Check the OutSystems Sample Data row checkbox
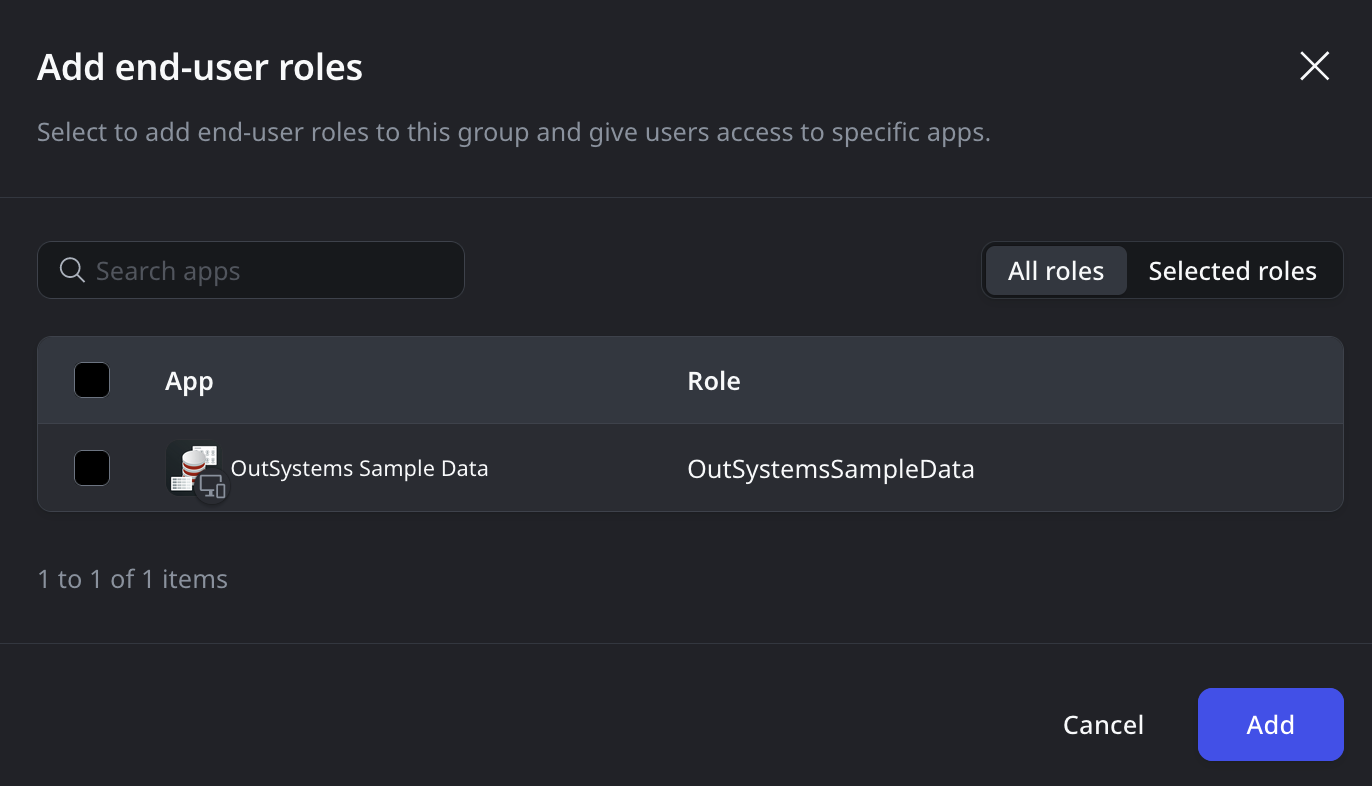Screen dimensions: 1372x786 click(x=92, y=468)
